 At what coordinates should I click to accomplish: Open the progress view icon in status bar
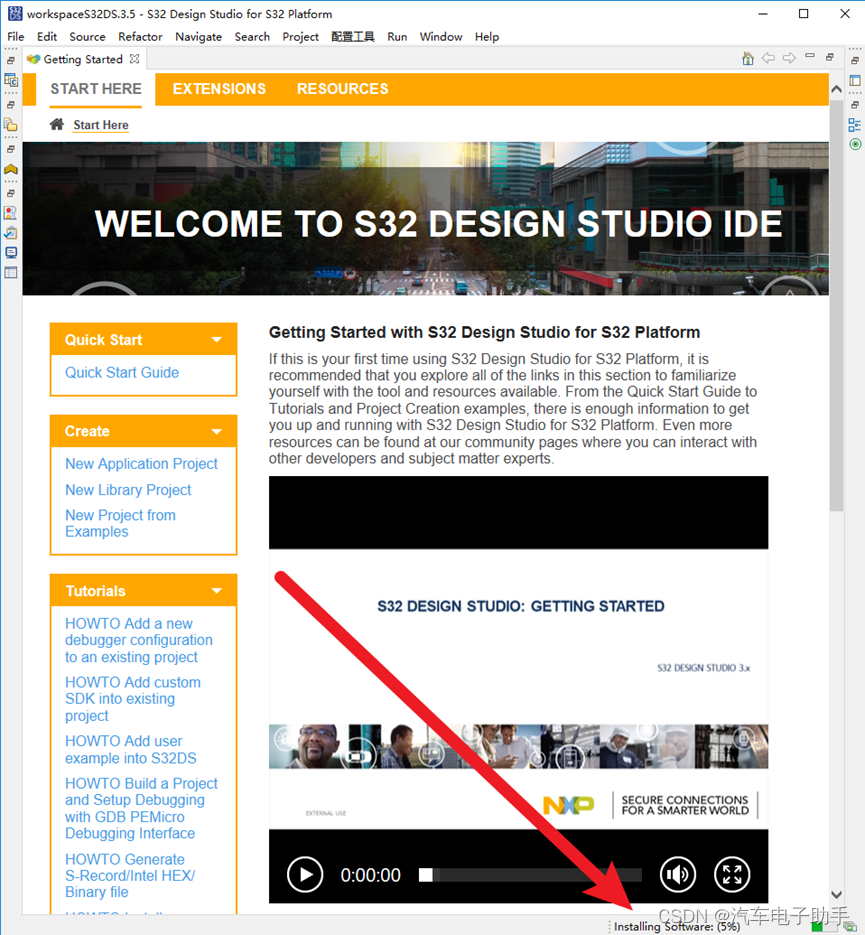click(849, 927)
